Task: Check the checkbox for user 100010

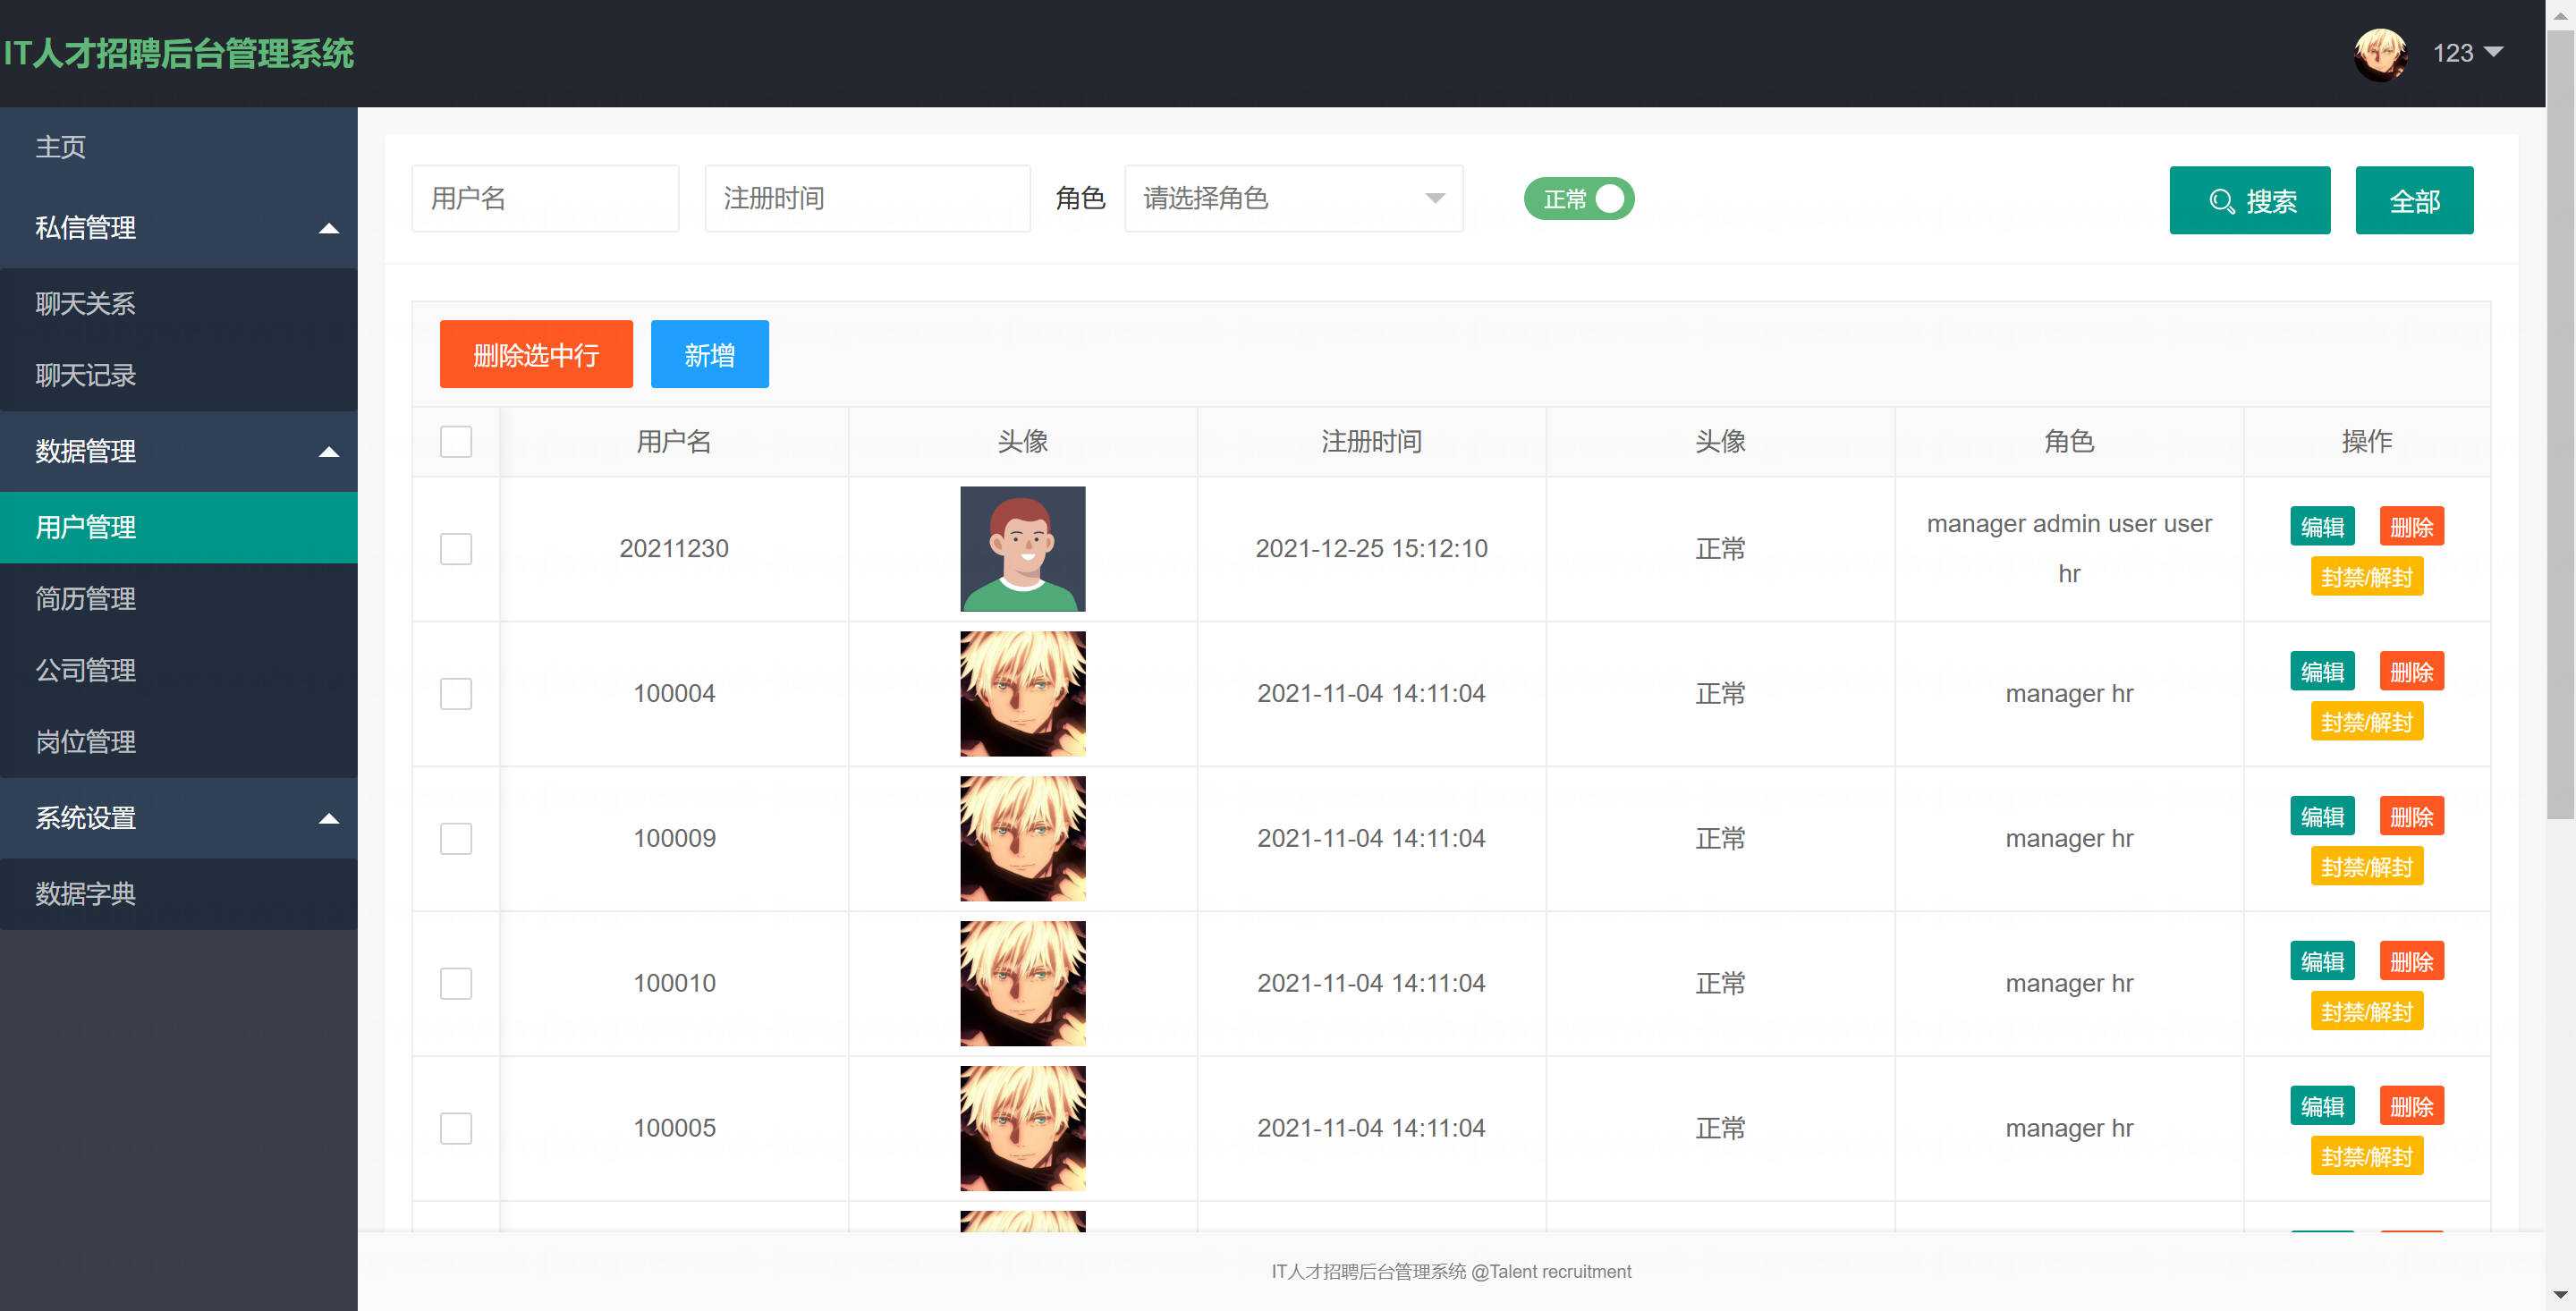Action: coord(456,984)
